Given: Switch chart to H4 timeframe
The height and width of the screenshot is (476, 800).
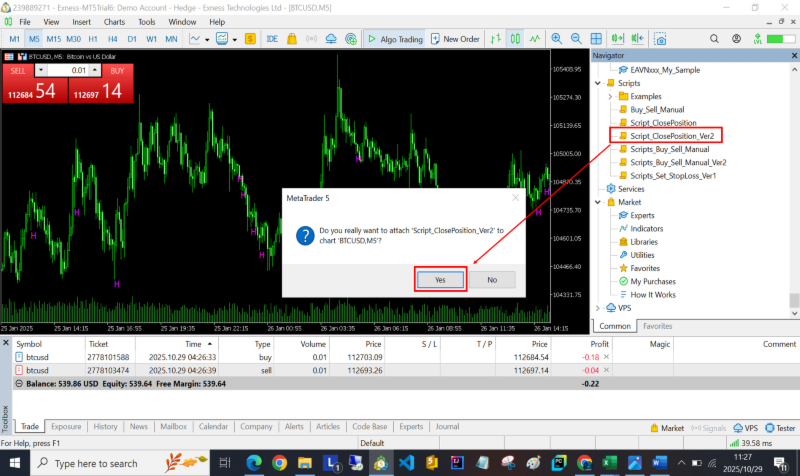Looking at the screenshot, I should tap(112, 39).
